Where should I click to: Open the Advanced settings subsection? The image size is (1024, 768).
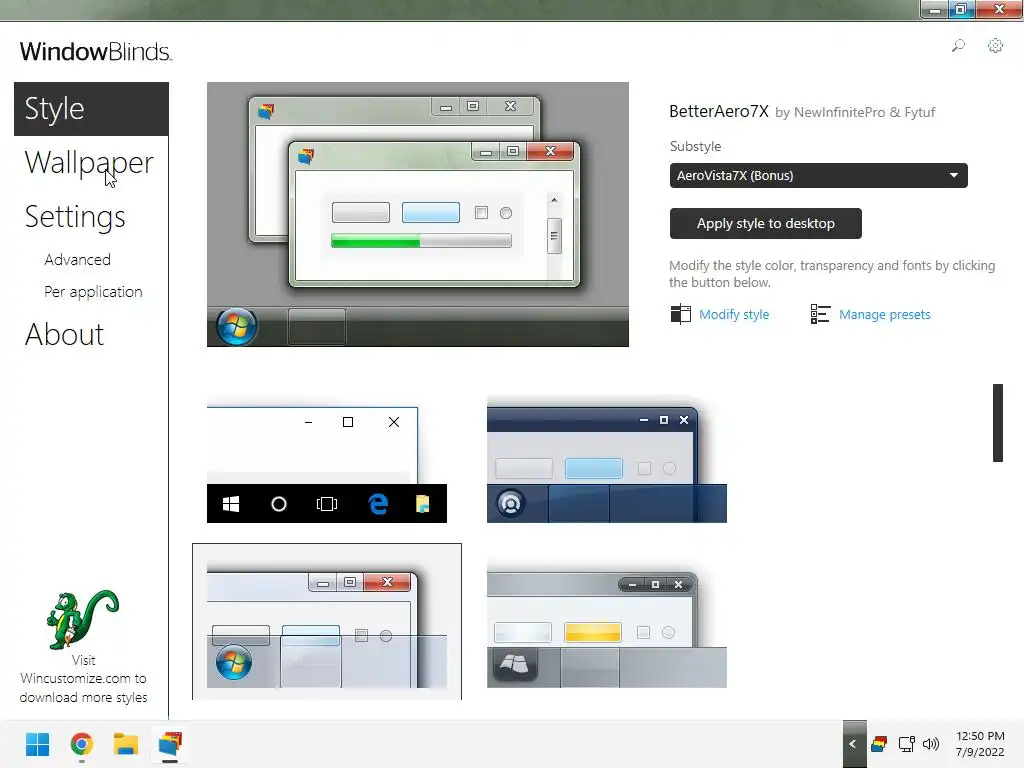77,260
